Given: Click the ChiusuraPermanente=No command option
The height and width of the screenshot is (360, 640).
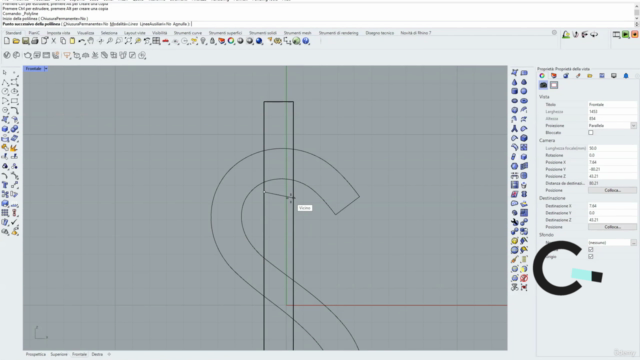Looking at the screenshot, I should (86, 24).
